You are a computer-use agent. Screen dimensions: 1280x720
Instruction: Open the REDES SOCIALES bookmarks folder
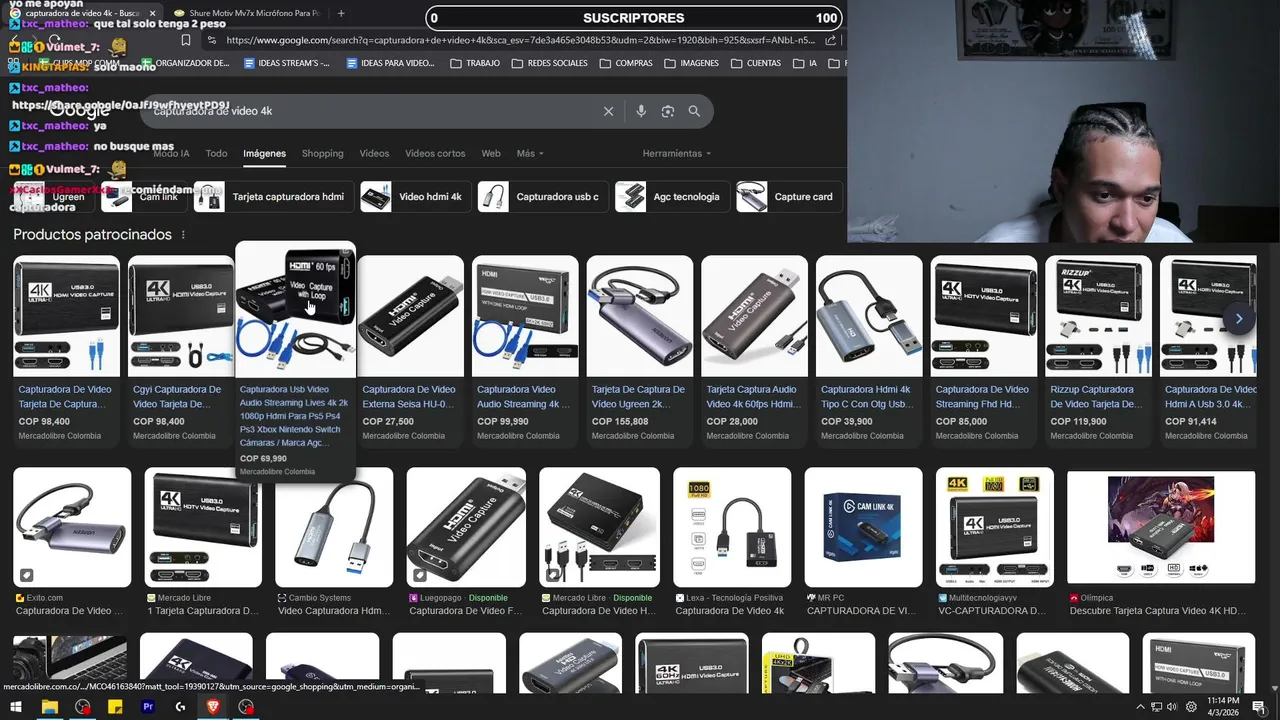coord(549,63)
